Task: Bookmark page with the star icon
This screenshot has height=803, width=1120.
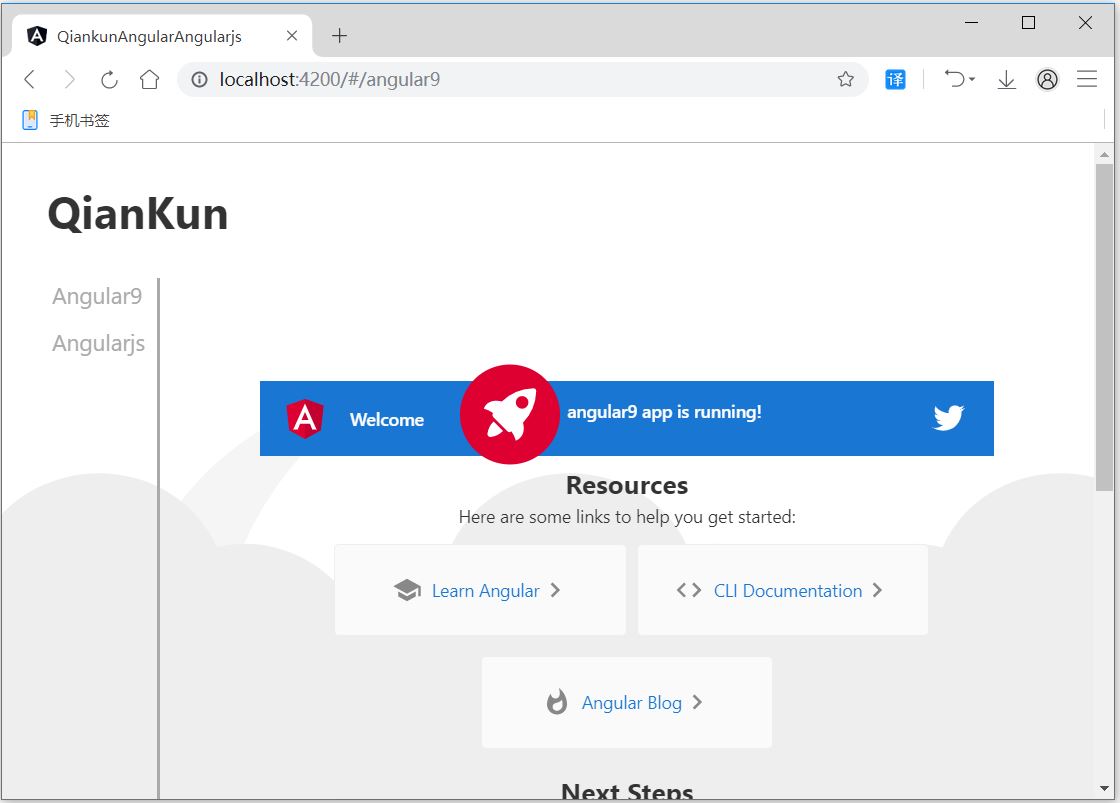Action: (x=846, y=79)
